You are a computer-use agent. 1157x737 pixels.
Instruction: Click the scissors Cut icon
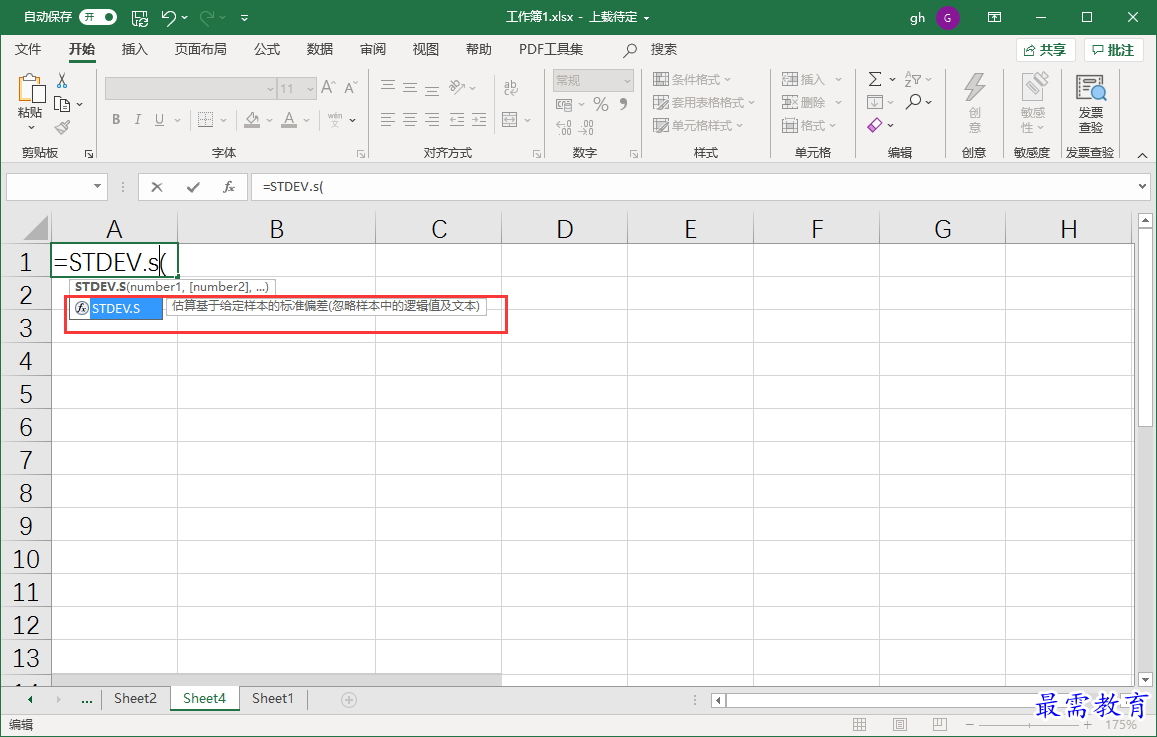click(62, 80)
